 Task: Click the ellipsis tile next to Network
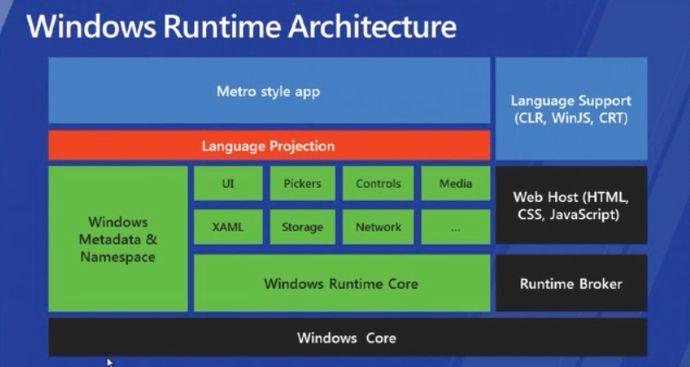pyautogui.click(x=455, y=227)
